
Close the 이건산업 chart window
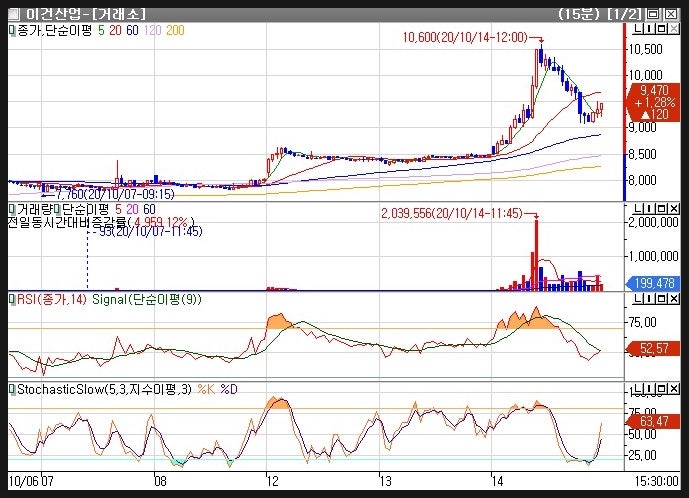point(671,14)
